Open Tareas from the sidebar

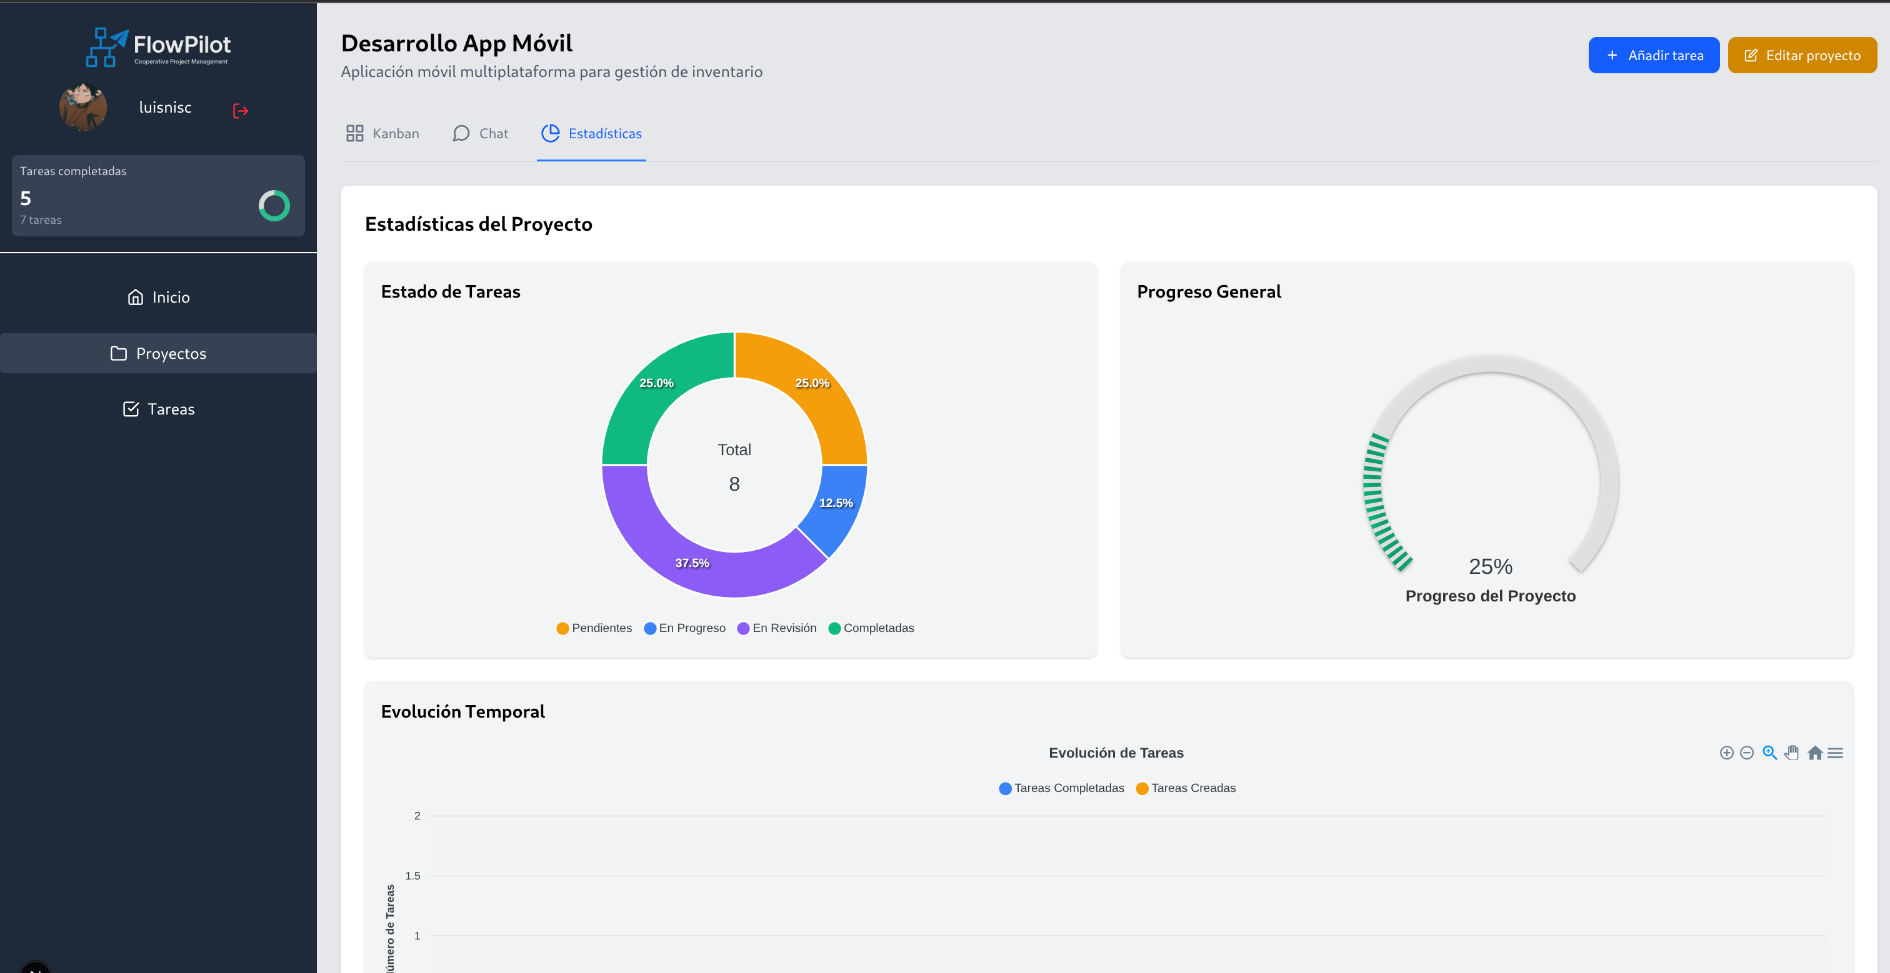point(158,409)
